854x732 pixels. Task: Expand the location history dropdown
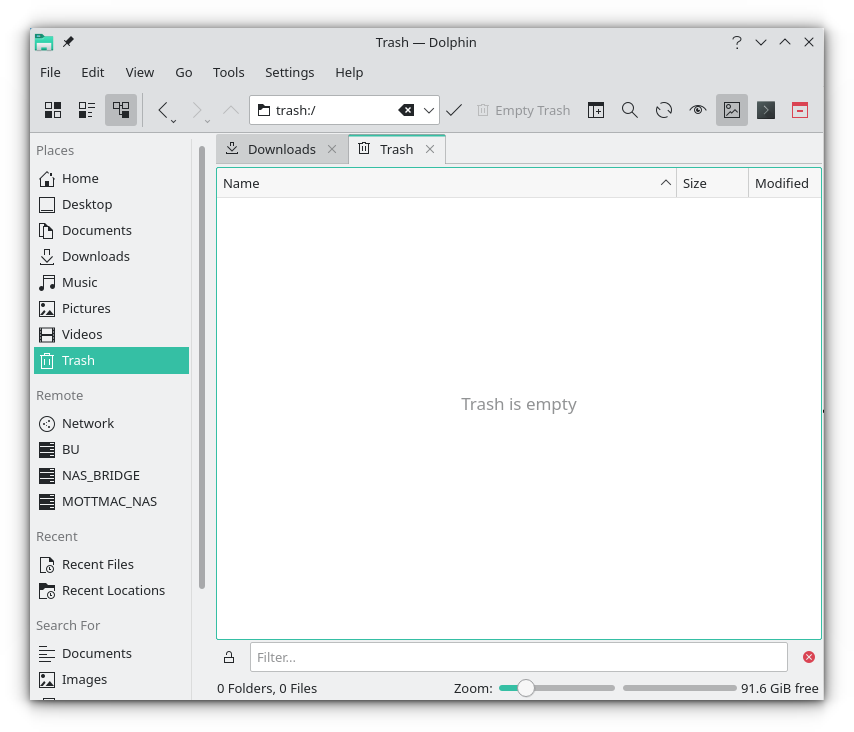(429, 110)
